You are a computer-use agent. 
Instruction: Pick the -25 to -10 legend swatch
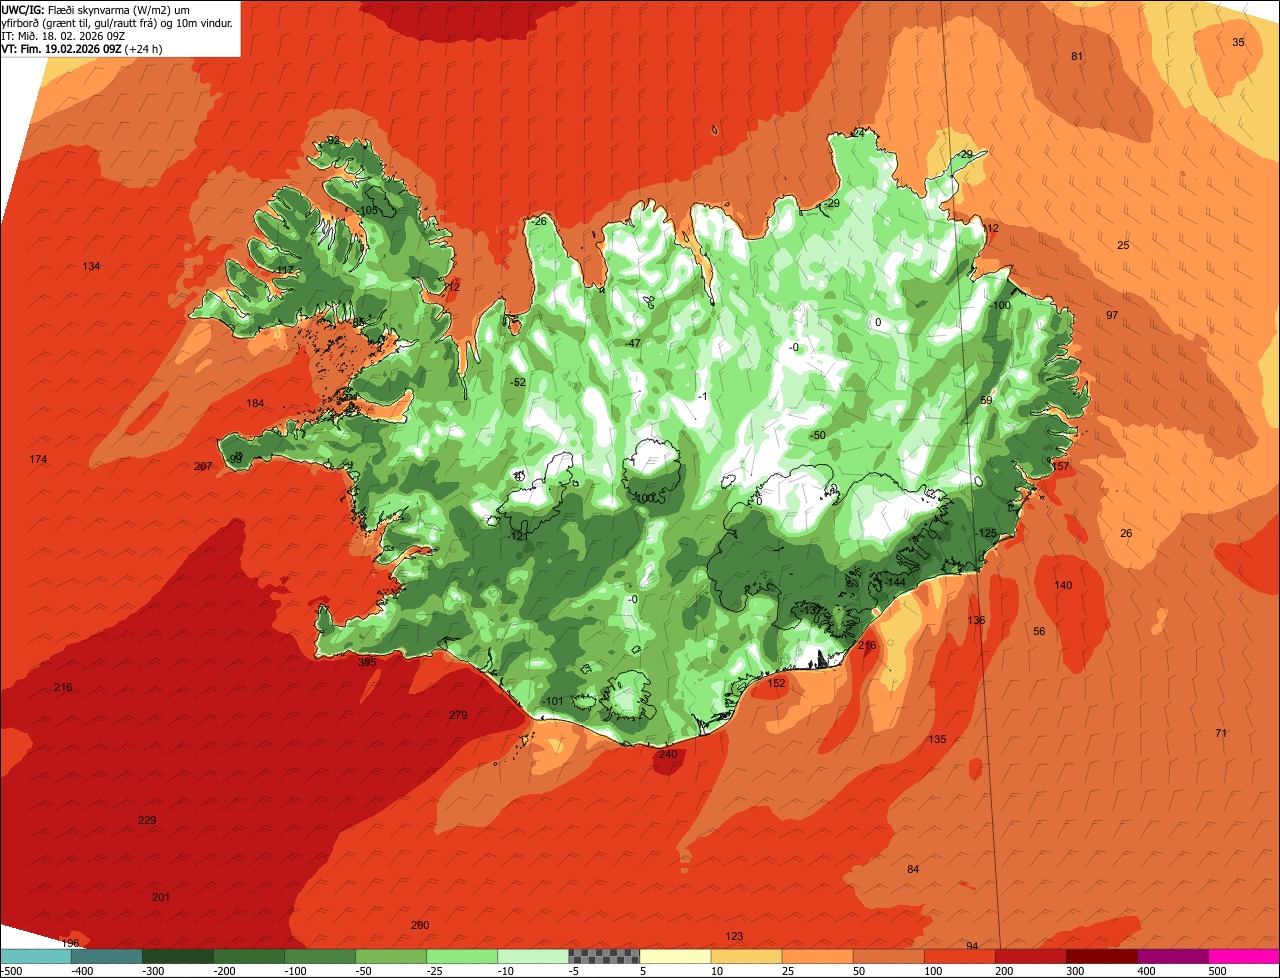click(x=461, y=956)
